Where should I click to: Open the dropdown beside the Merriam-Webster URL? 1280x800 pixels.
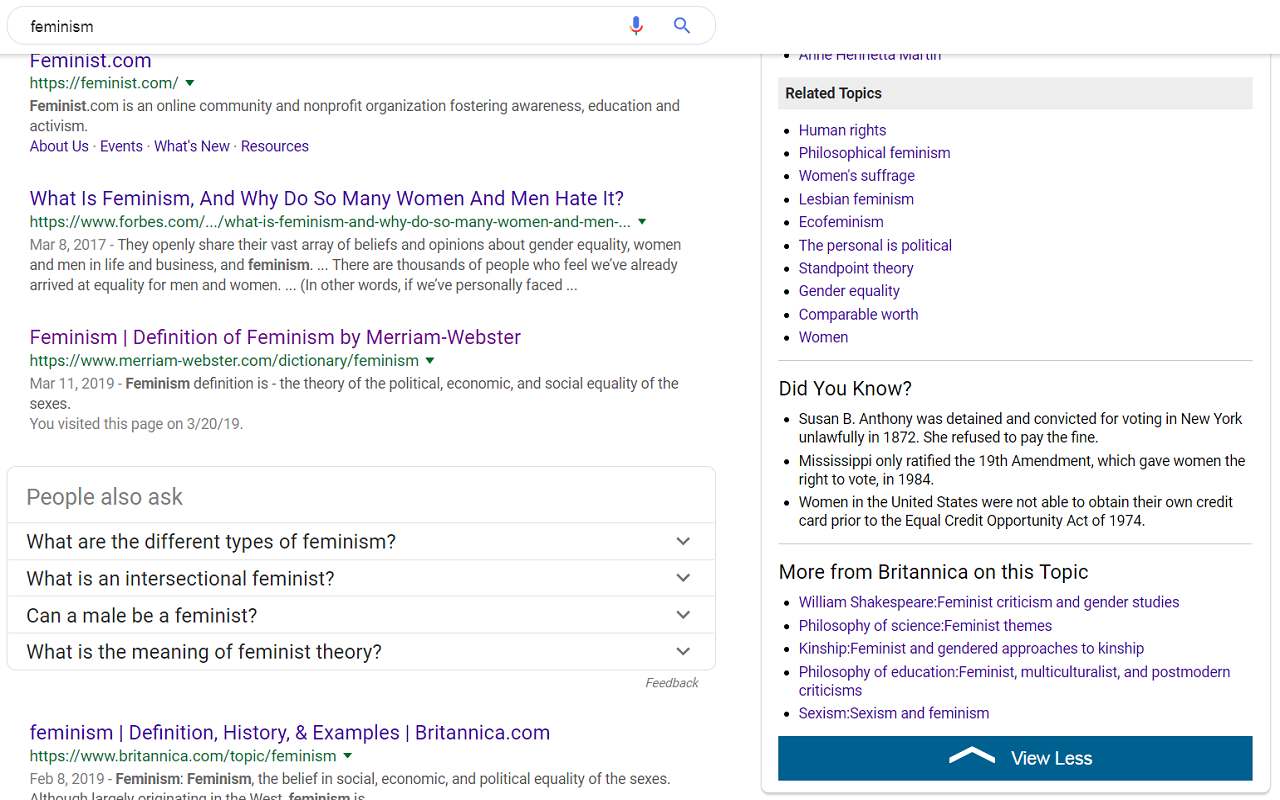430,360
